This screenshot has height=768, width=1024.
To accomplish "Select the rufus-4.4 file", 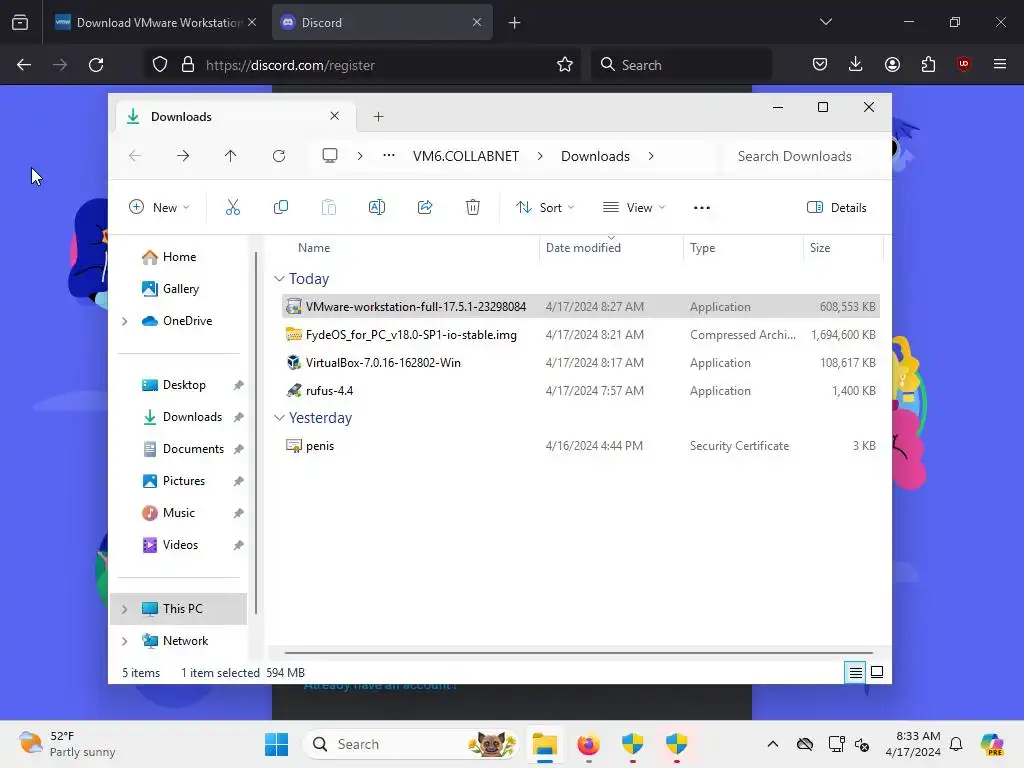I will 581,391.
